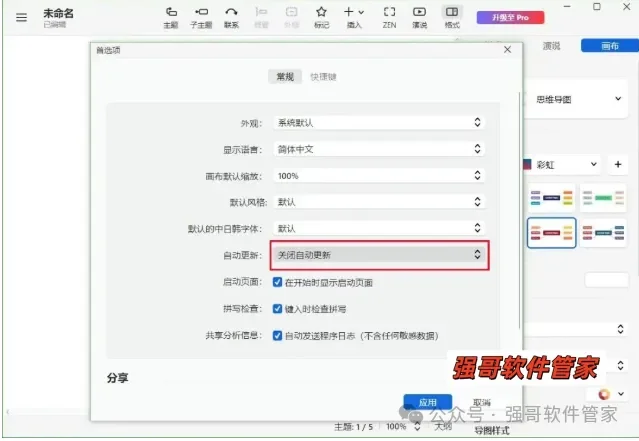Viewport: 639px width, 441px height.
Task: Open the 插入 insert menu
Action: pyautogui.click(x=354, y=18)
